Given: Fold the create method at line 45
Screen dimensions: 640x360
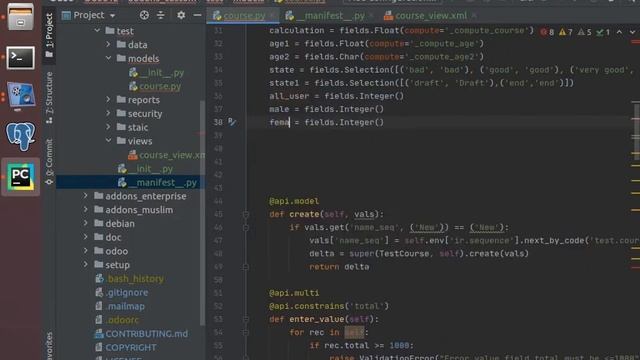Looking at the screenshot, I should point(246,214).
